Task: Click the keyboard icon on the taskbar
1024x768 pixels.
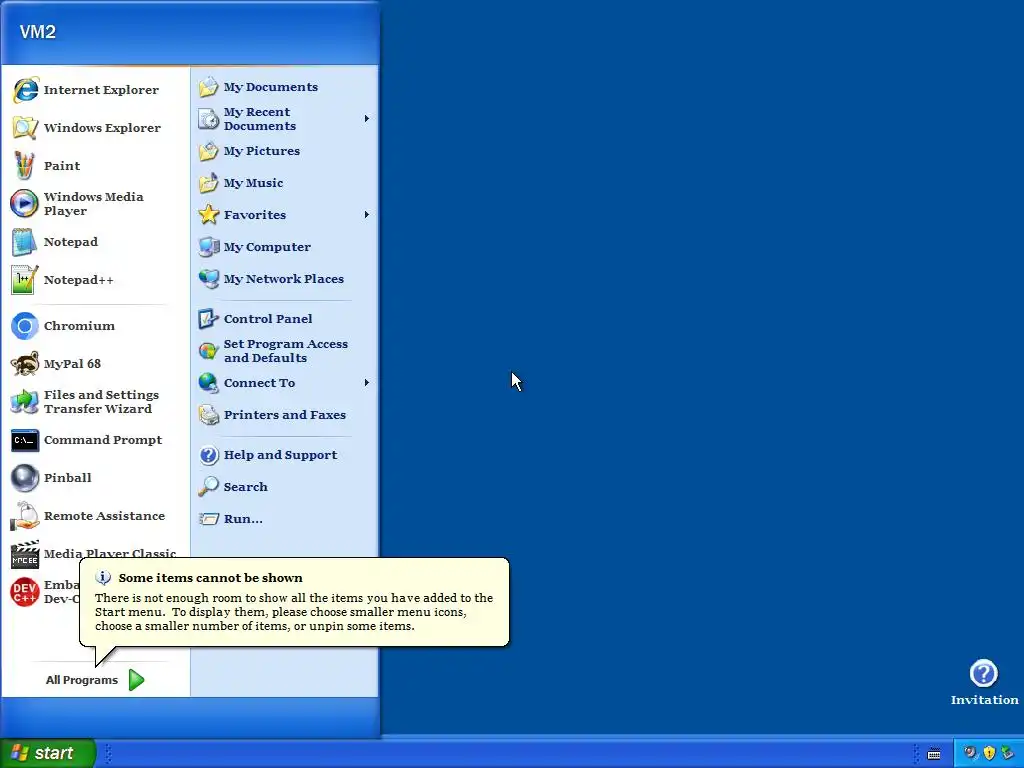Action: (x=934, y=754)
